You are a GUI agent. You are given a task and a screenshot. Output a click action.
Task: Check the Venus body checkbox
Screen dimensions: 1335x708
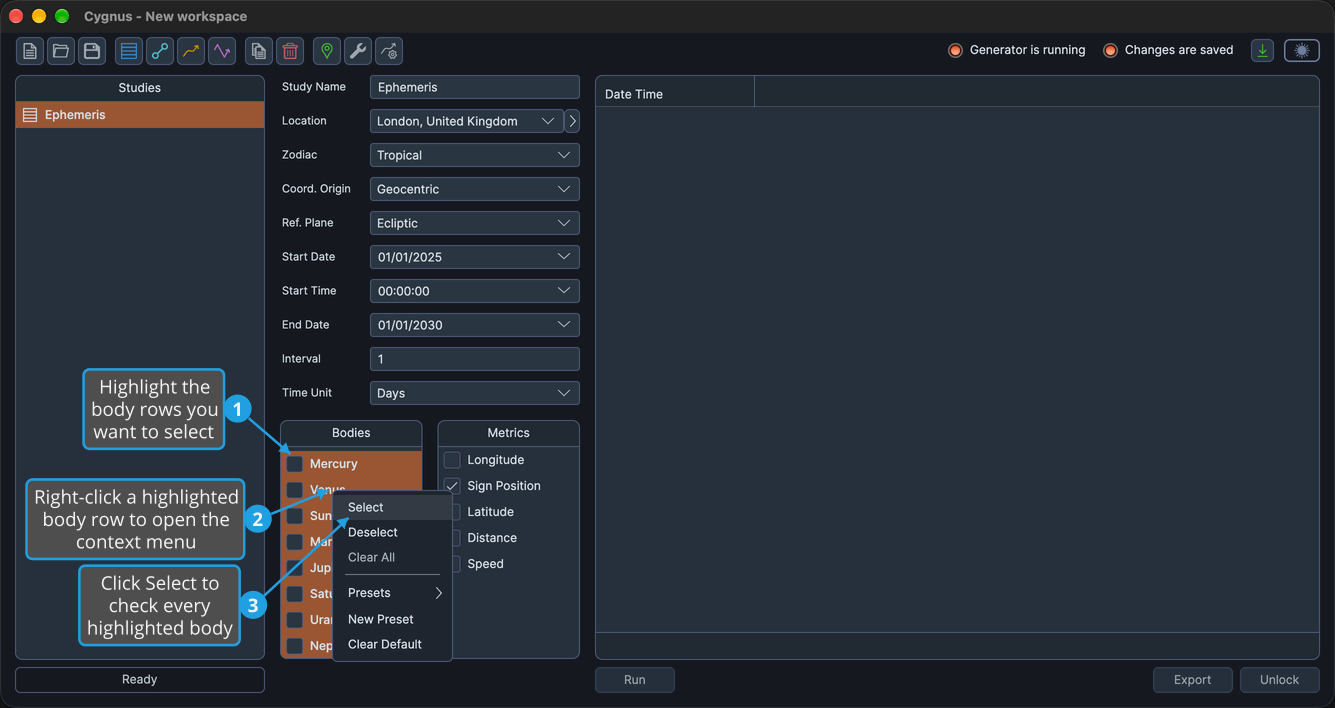[295, 490]
